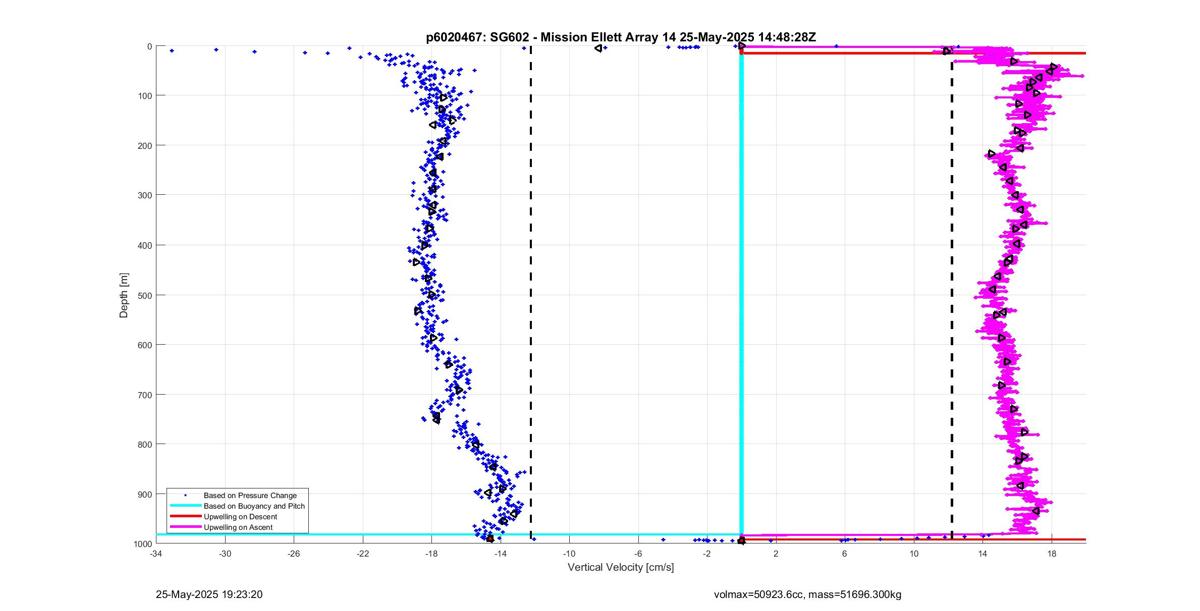Click the positive '6' x-axis tick label
This screenshot has width=1200, height=611.
845,553
